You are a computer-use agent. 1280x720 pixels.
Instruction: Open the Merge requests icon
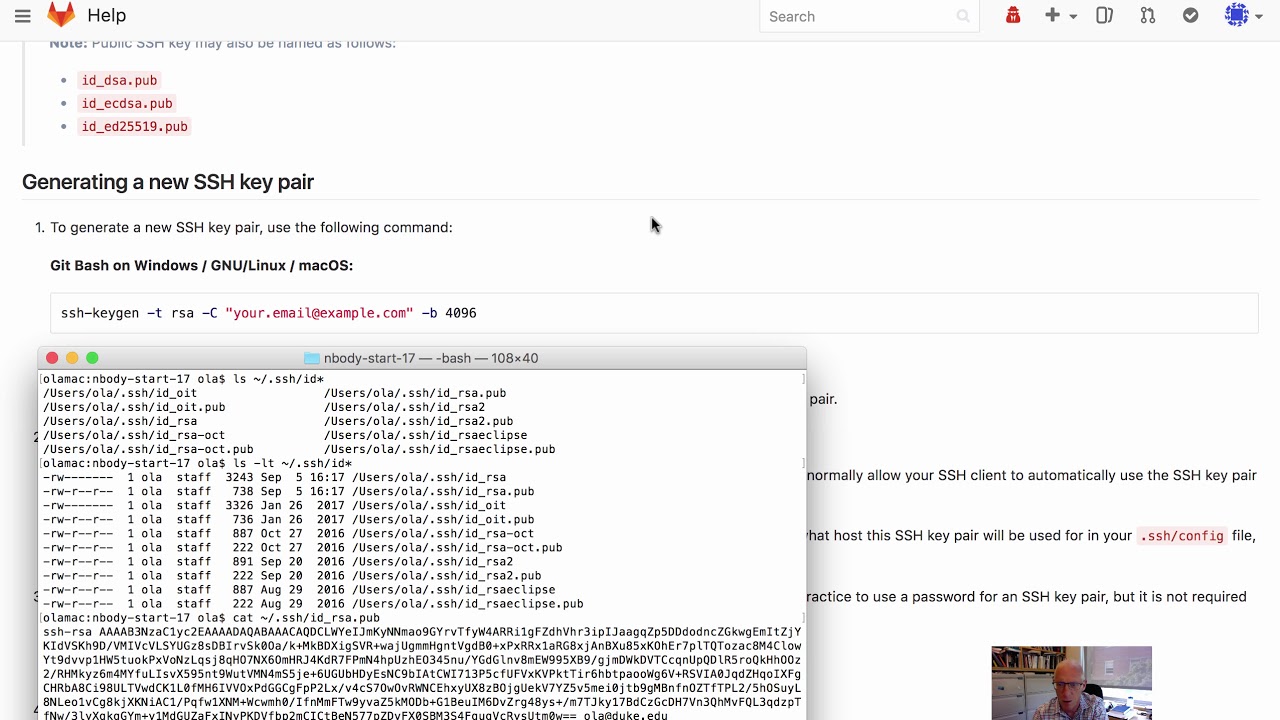(1148, 16)
